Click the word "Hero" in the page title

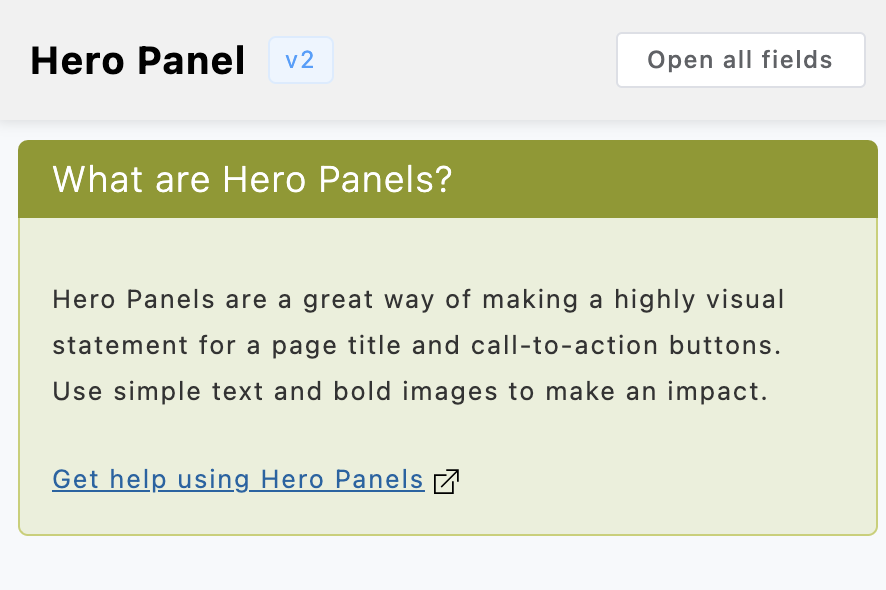pos(77,61)
